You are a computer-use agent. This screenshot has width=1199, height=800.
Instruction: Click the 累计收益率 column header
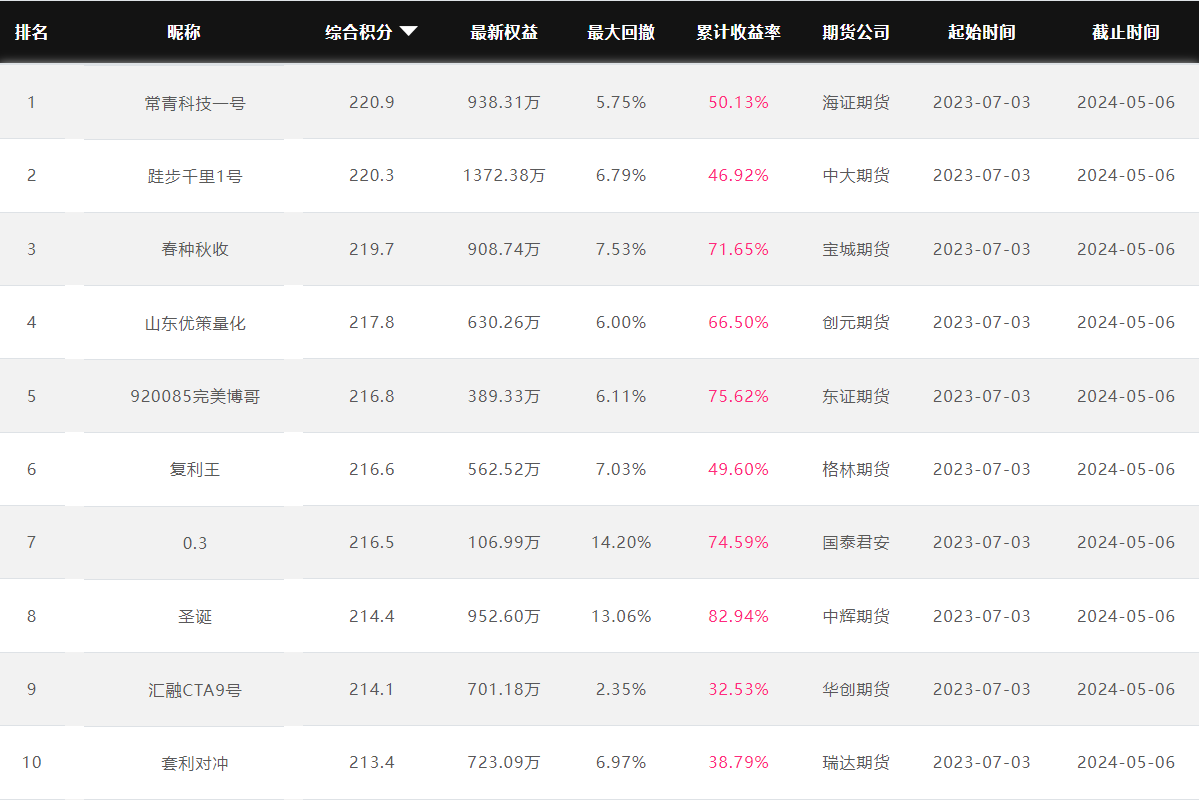coord(738,32)
